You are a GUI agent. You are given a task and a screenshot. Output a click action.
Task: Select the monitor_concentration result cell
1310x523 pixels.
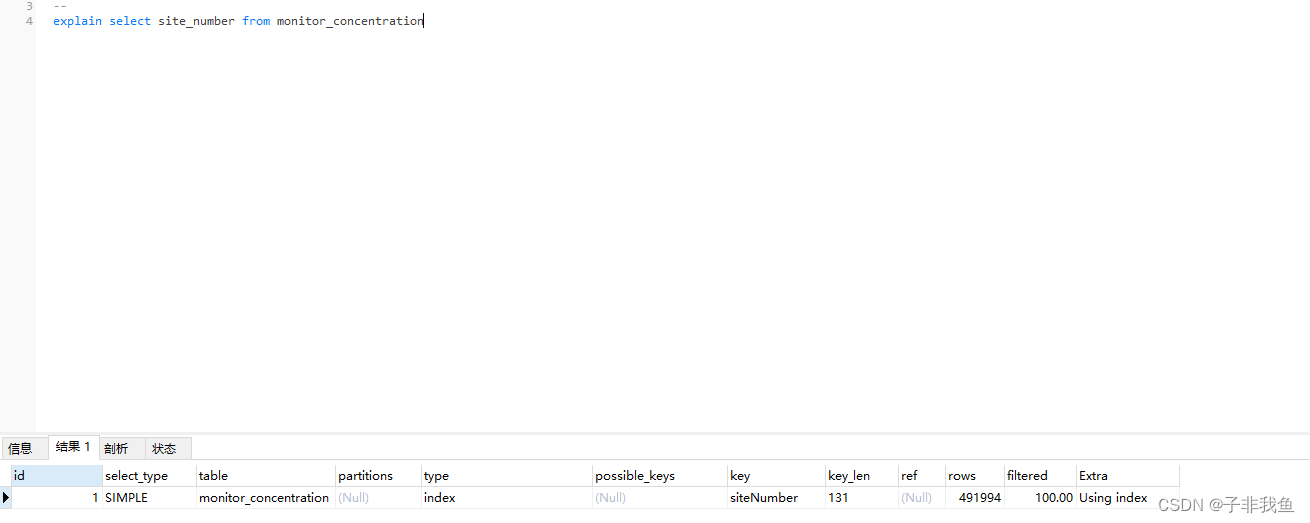[x=266, y=498]
